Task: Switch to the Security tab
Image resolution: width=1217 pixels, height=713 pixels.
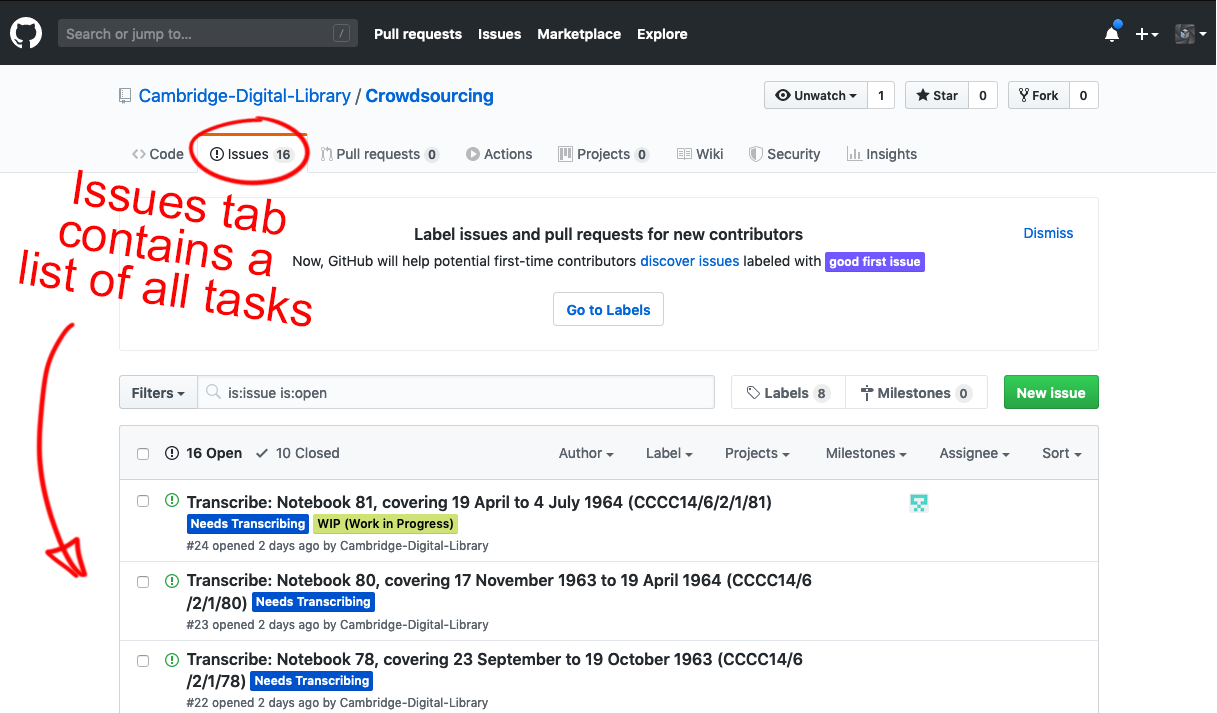Action: click(x=785, y=154)
